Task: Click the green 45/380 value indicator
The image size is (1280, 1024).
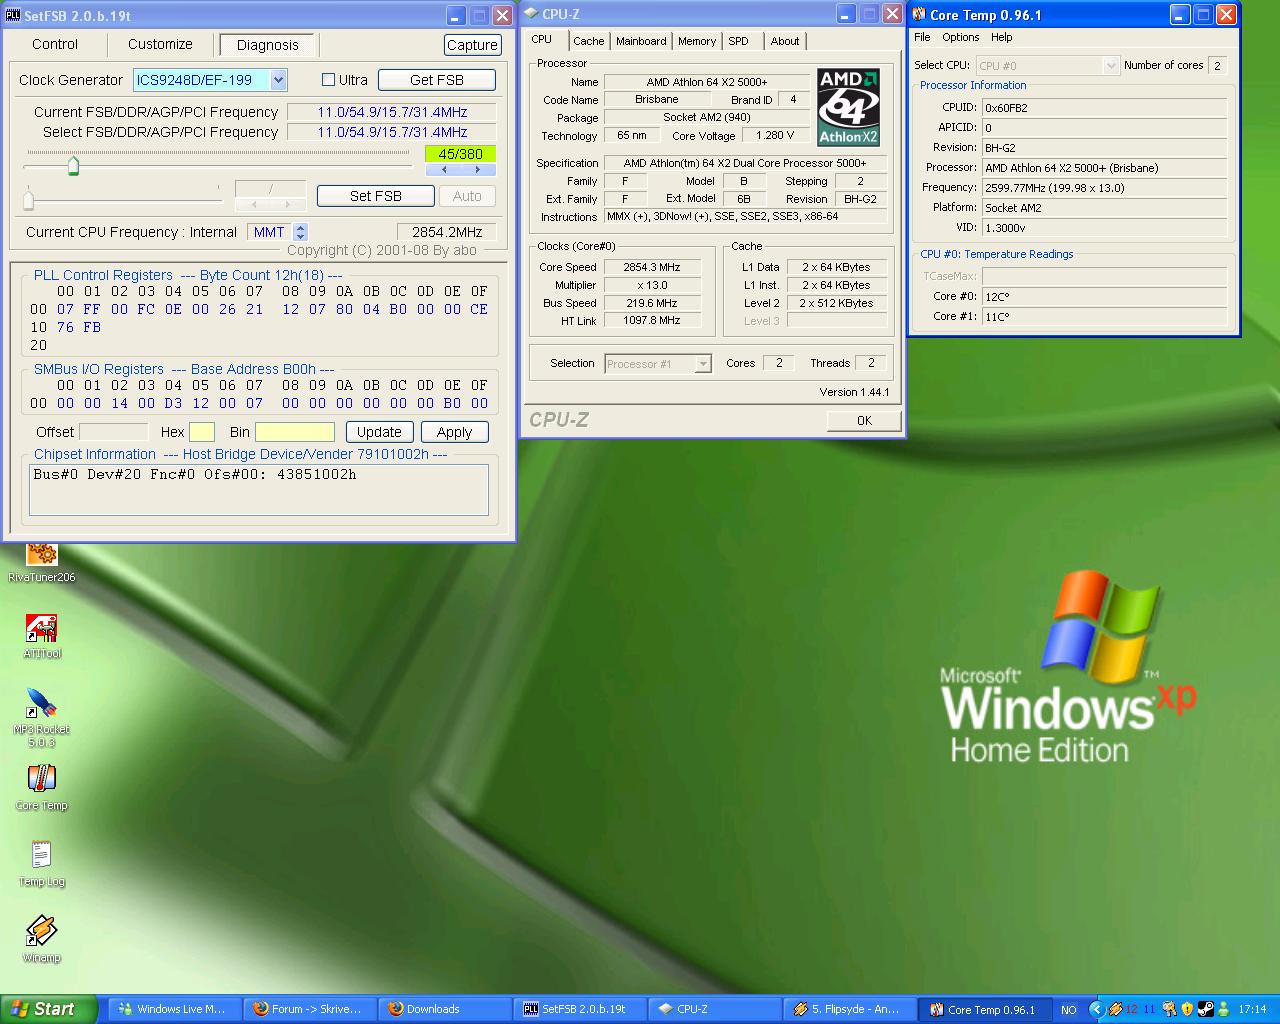Action: pos(460,154)
